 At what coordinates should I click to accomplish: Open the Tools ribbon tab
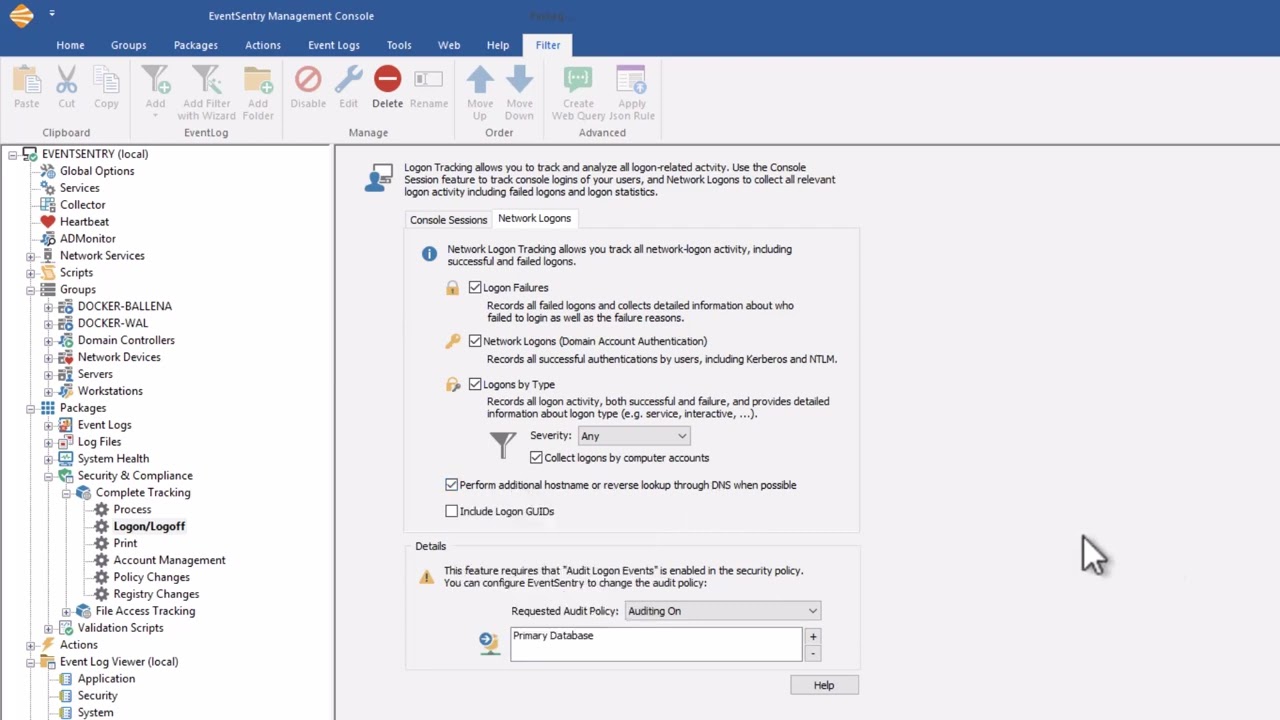pyautogui.click(x=399, y=45)
